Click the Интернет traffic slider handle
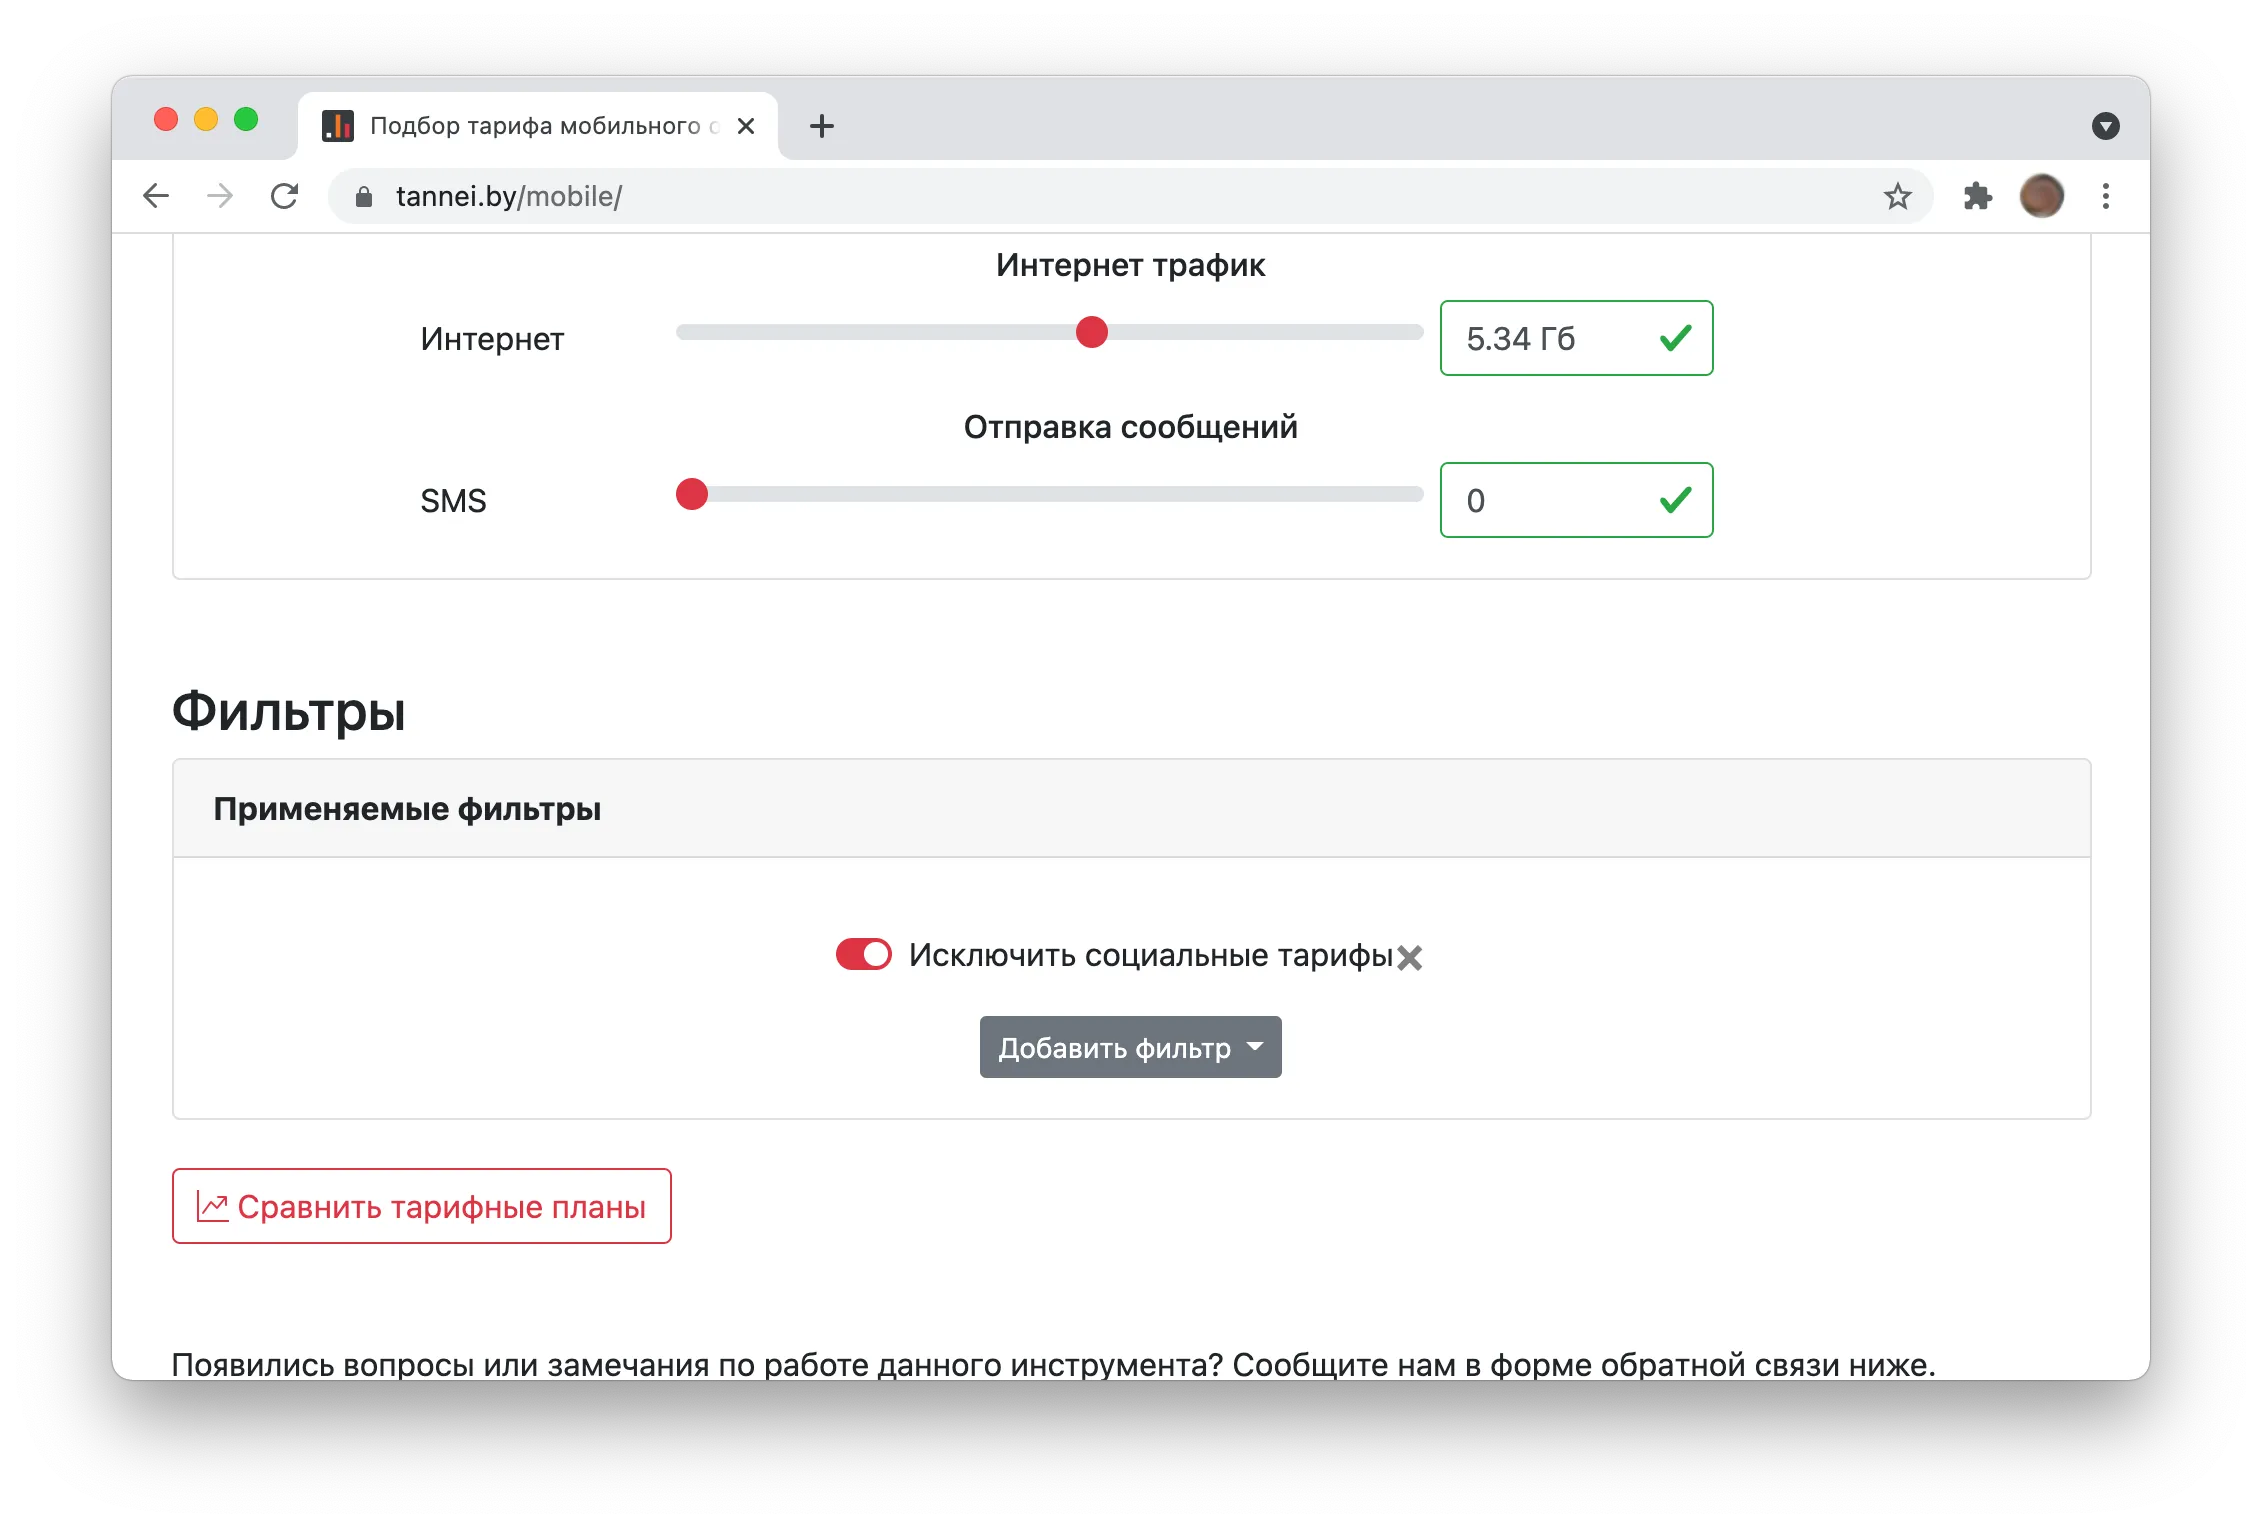This screenshot has width=2262, height=1528. click(1092, 332)
